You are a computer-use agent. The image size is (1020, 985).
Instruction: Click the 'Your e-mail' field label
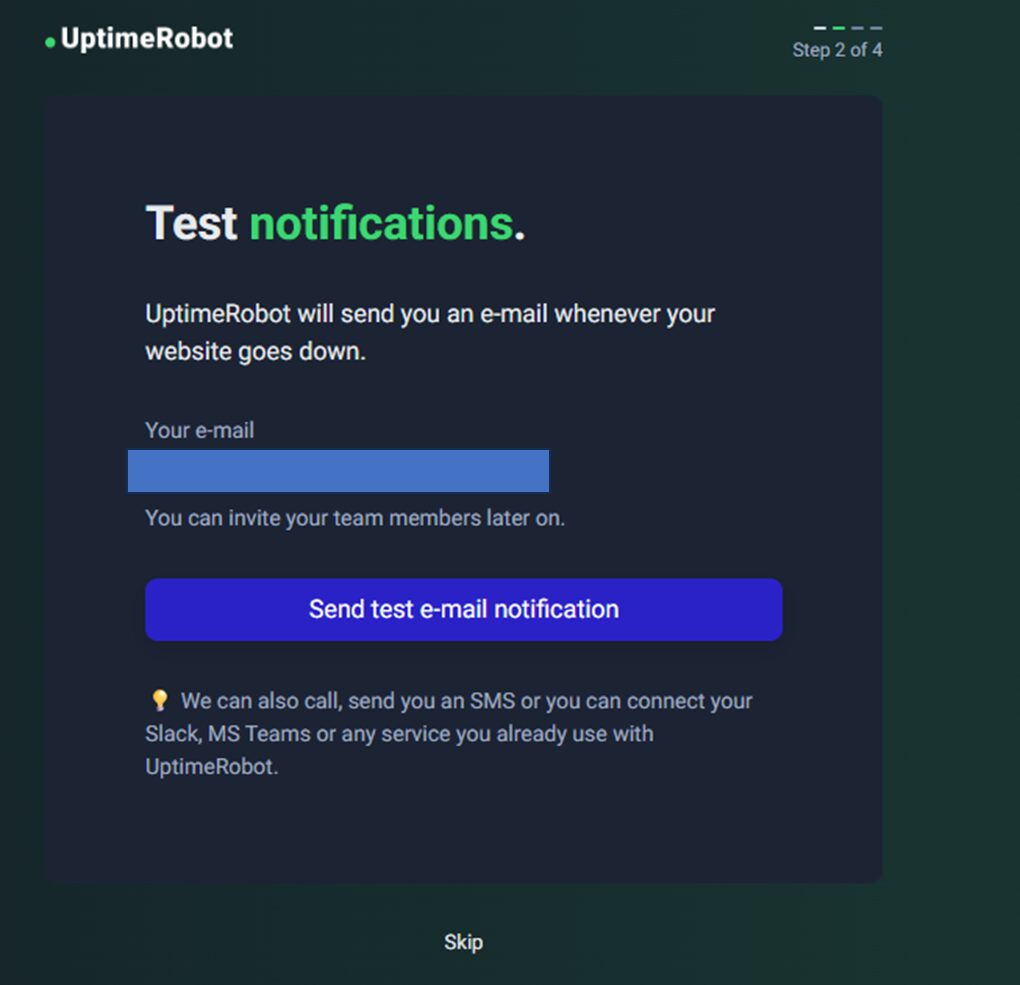199,430
